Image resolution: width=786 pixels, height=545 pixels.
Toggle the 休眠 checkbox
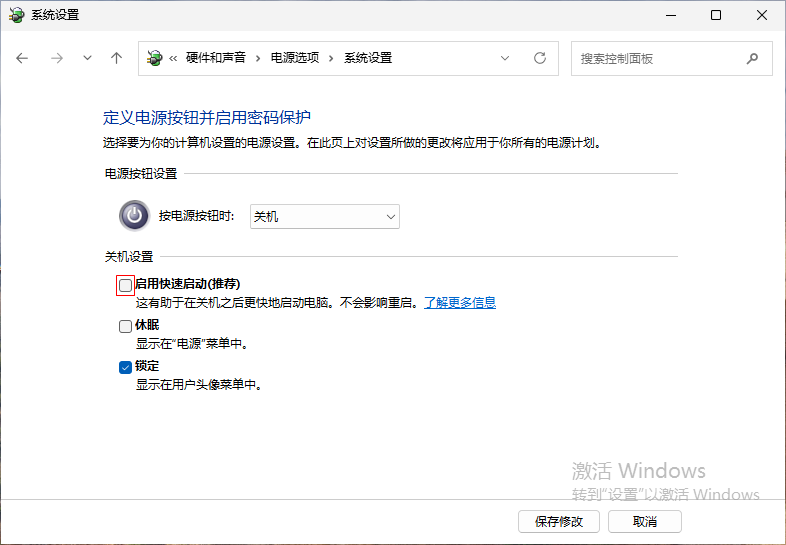point(125,326)
